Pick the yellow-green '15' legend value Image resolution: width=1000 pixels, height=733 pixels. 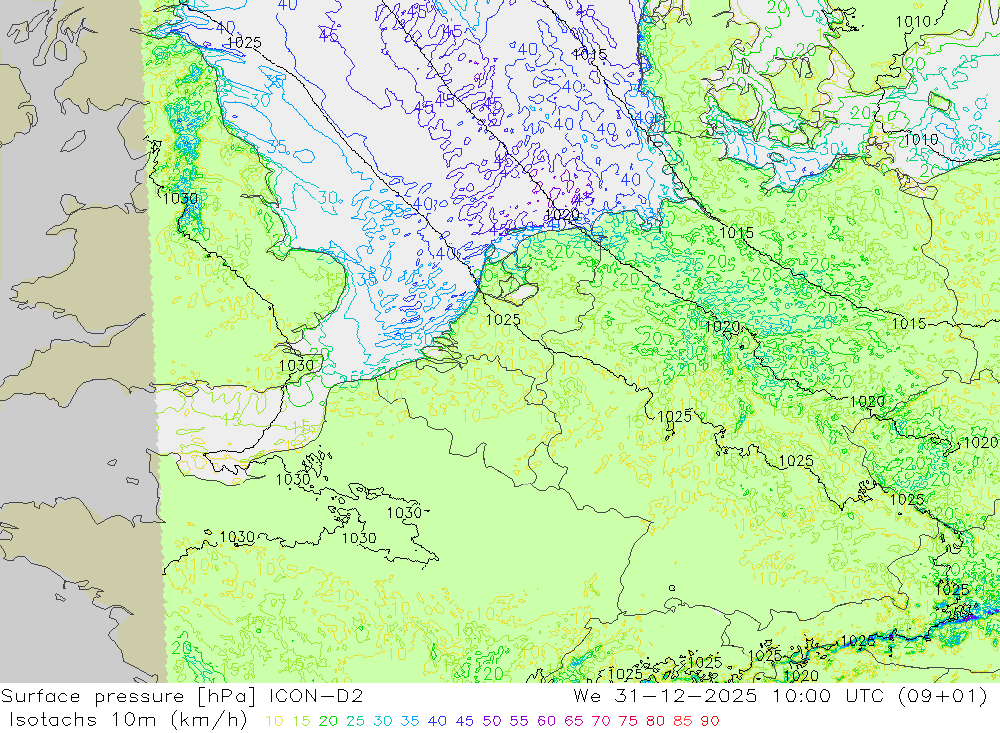pos(302,721)
